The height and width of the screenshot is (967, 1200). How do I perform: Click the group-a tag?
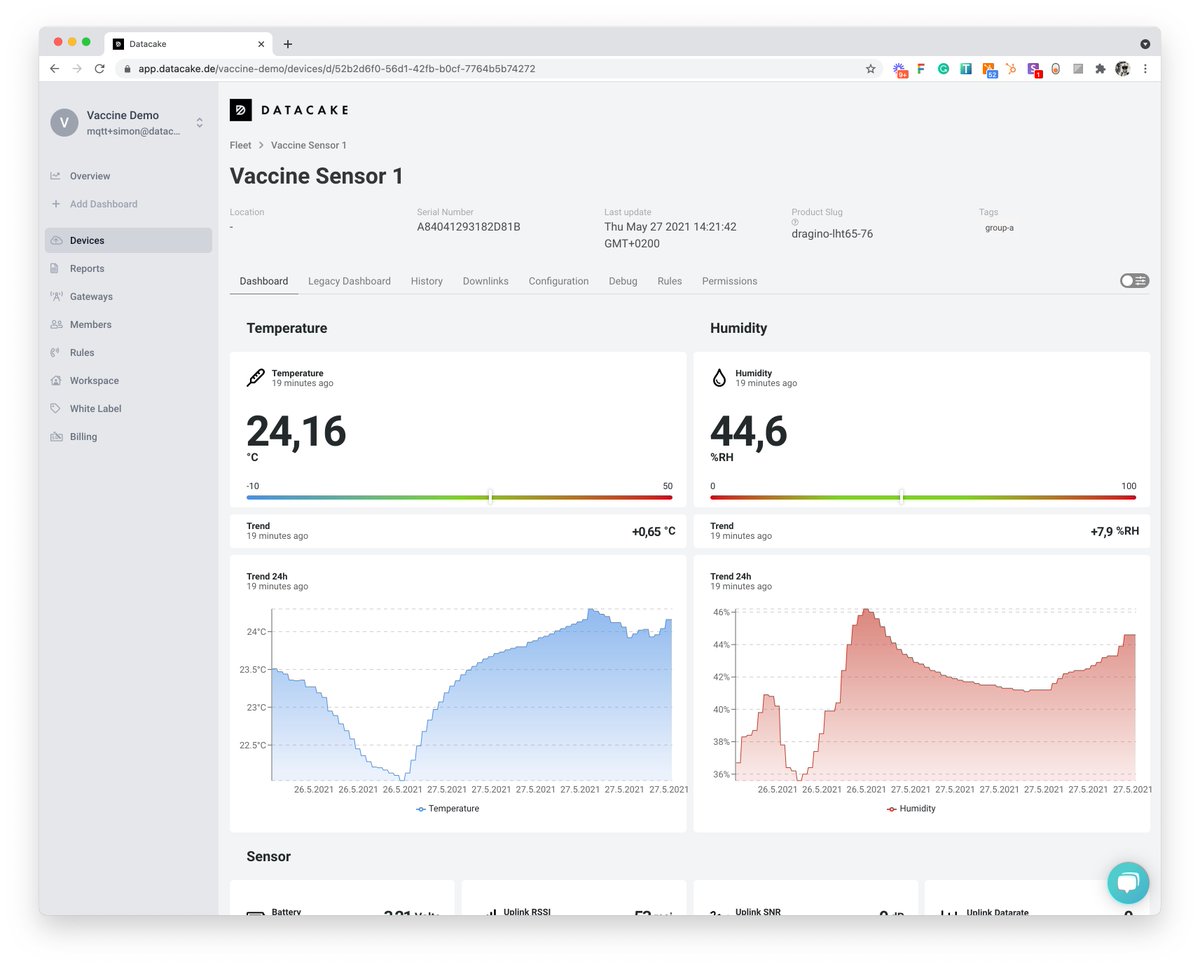[x=999, y=228]
